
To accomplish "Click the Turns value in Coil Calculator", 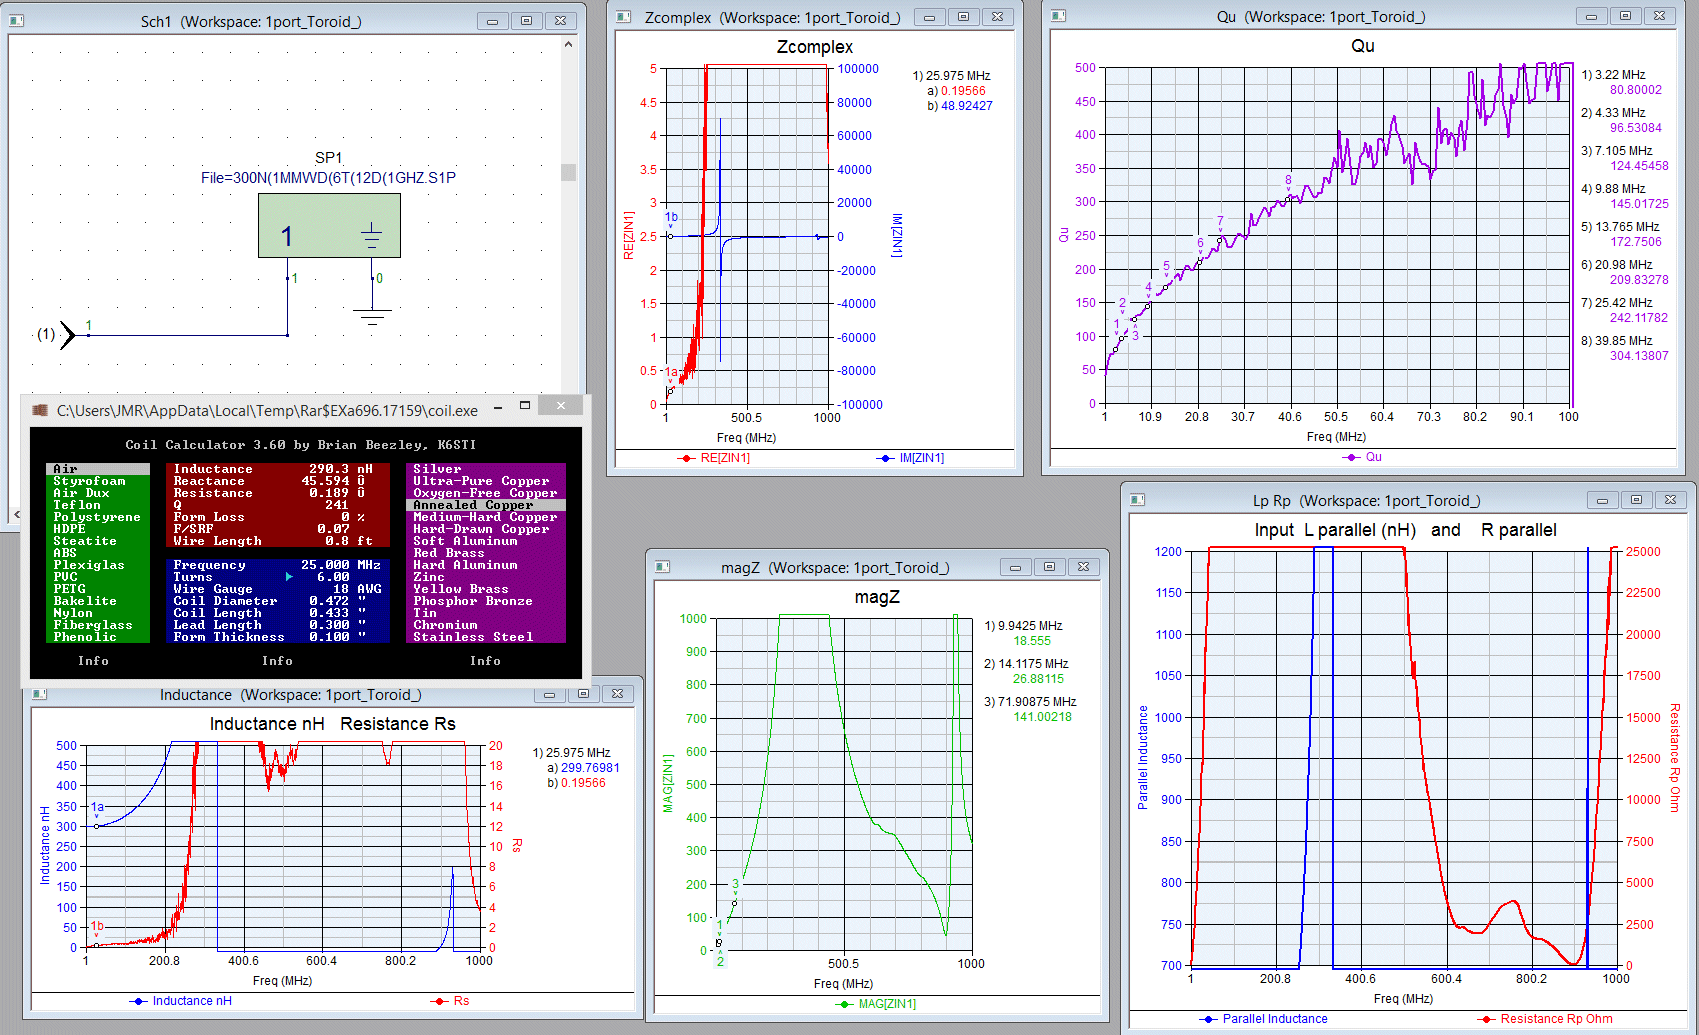I will pyautogui.click(x=333, y=577).
